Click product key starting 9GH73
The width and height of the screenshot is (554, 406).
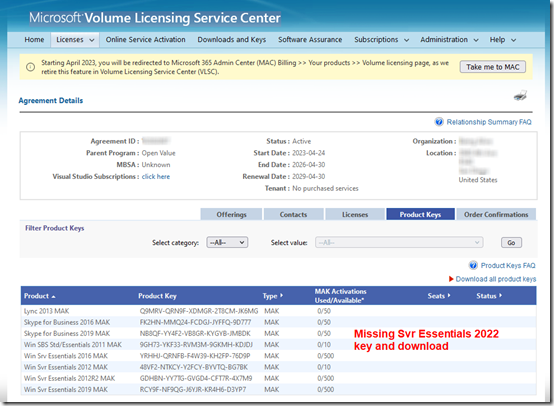[x=196, y=345]
